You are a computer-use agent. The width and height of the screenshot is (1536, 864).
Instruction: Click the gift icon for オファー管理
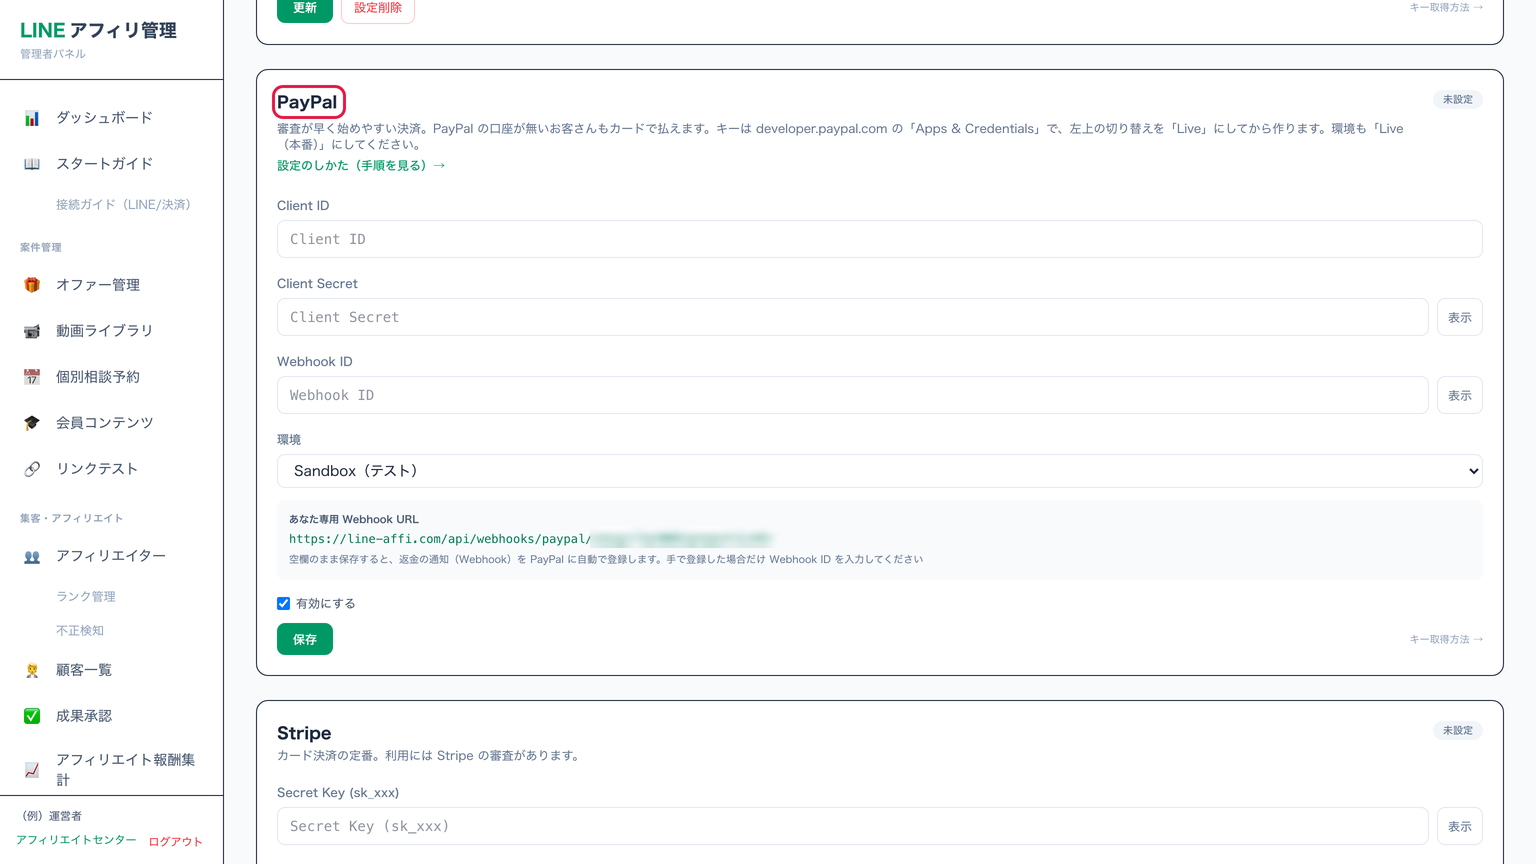(x=32, y=285)
